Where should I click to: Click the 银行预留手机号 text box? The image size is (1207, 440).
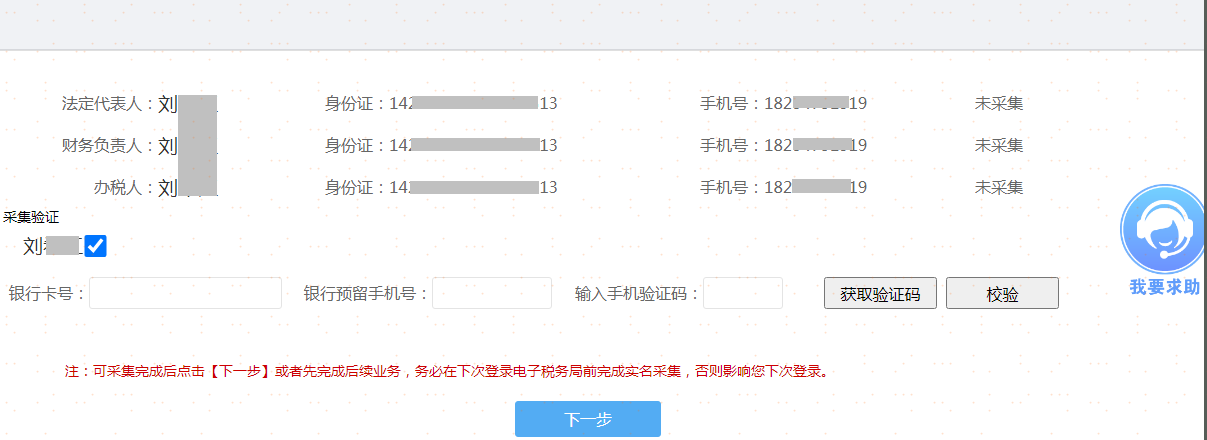pyautogui.click(x=491, y=293)
